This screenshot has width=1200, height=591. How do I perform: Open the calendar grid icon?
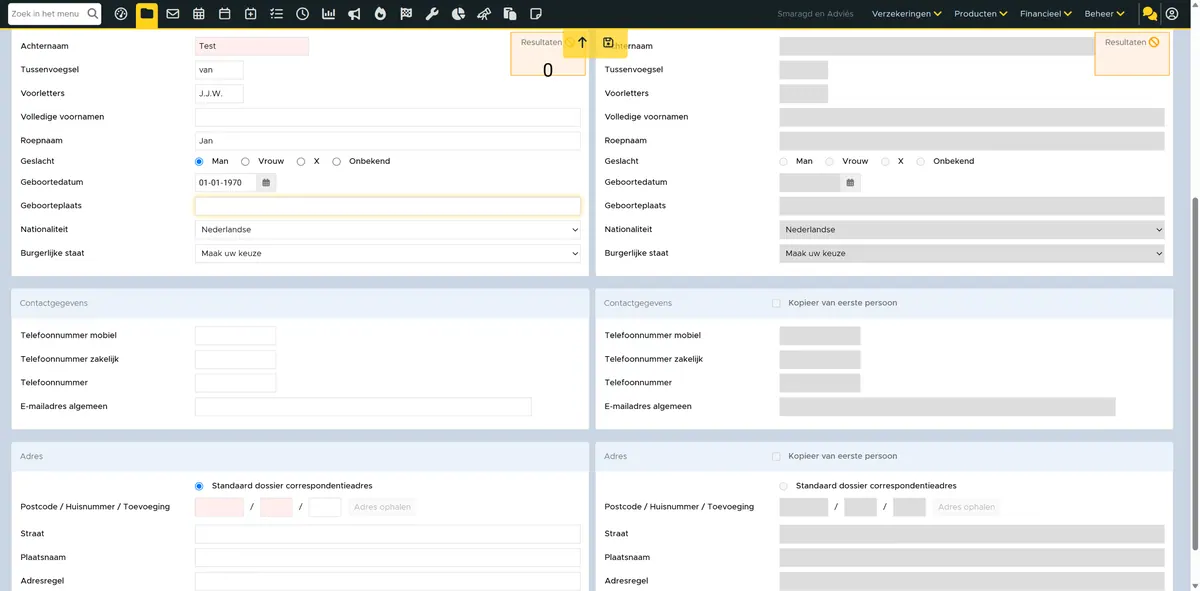199,14
